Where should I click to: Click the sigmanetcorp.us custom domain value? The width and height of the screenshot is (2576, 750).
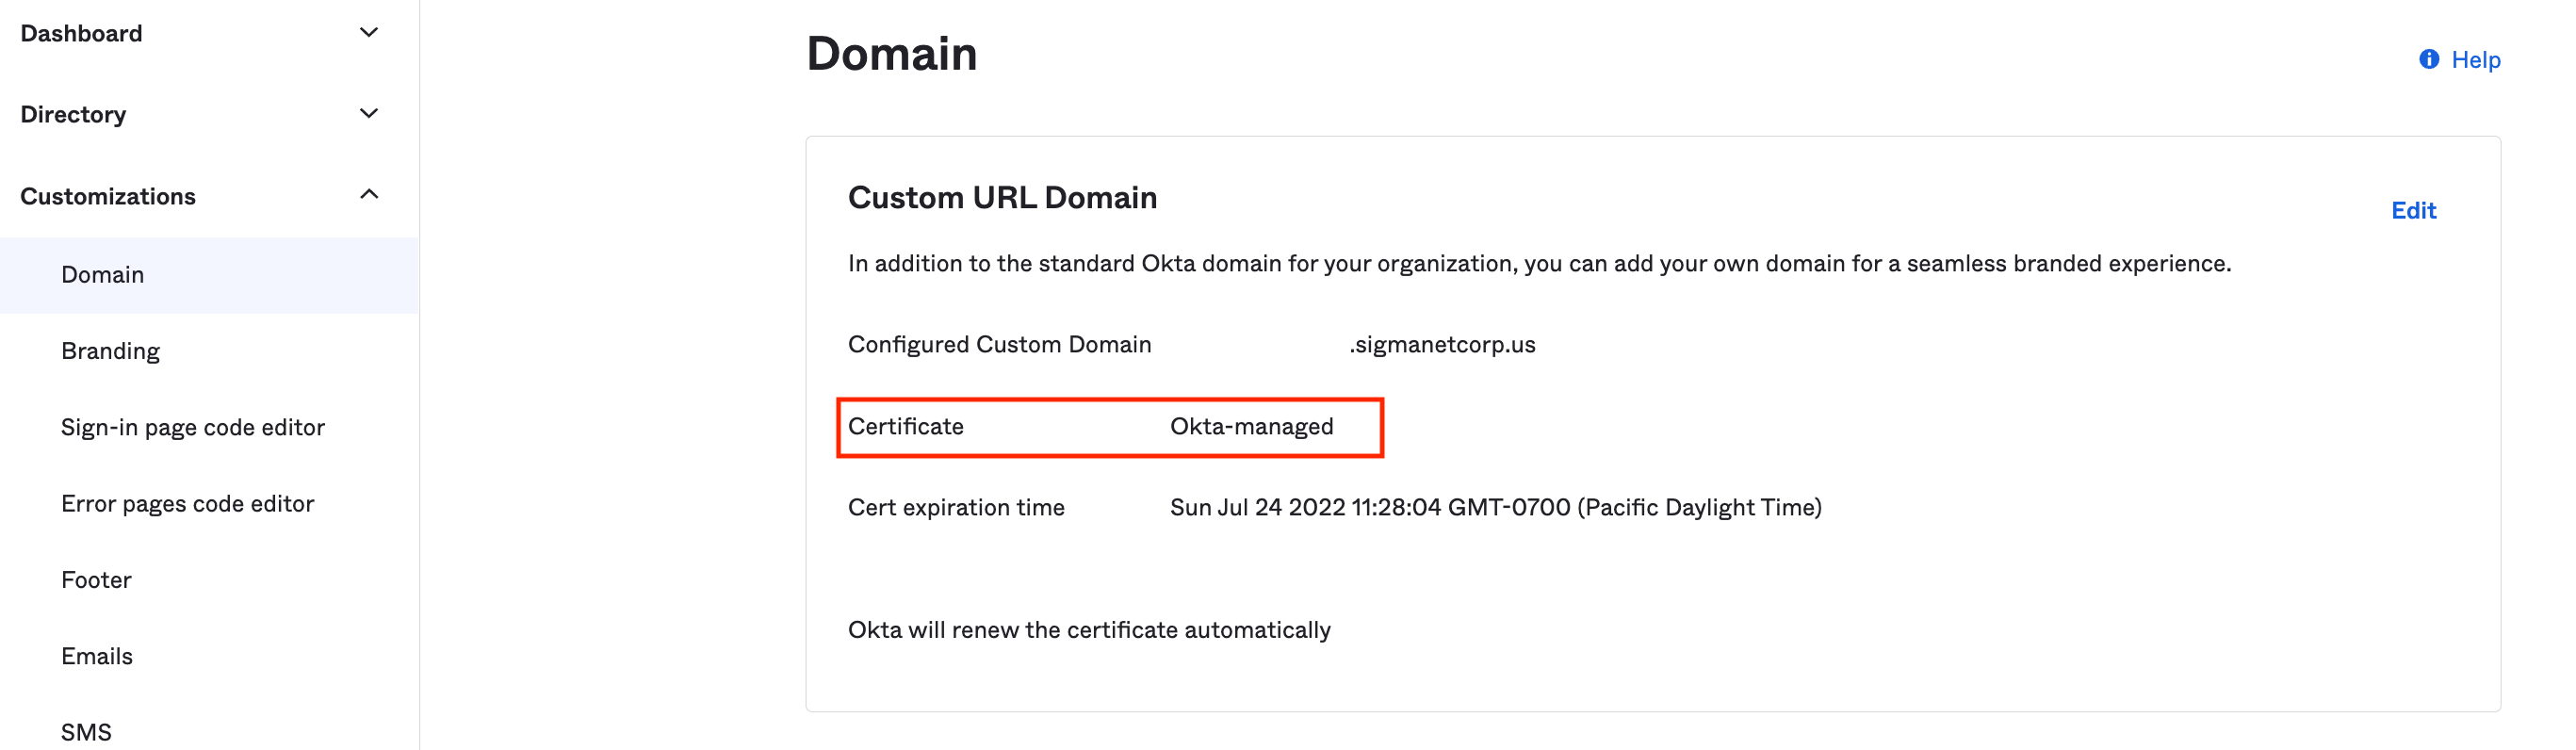pyautogui.click(x=1444, y=345)
